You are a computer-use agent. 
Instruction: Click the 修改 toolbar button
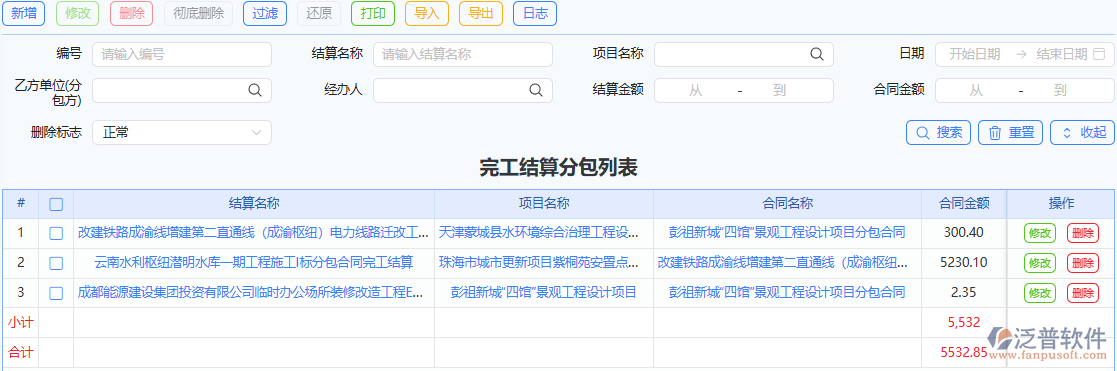pyautogui.click(x=78, y=14)
